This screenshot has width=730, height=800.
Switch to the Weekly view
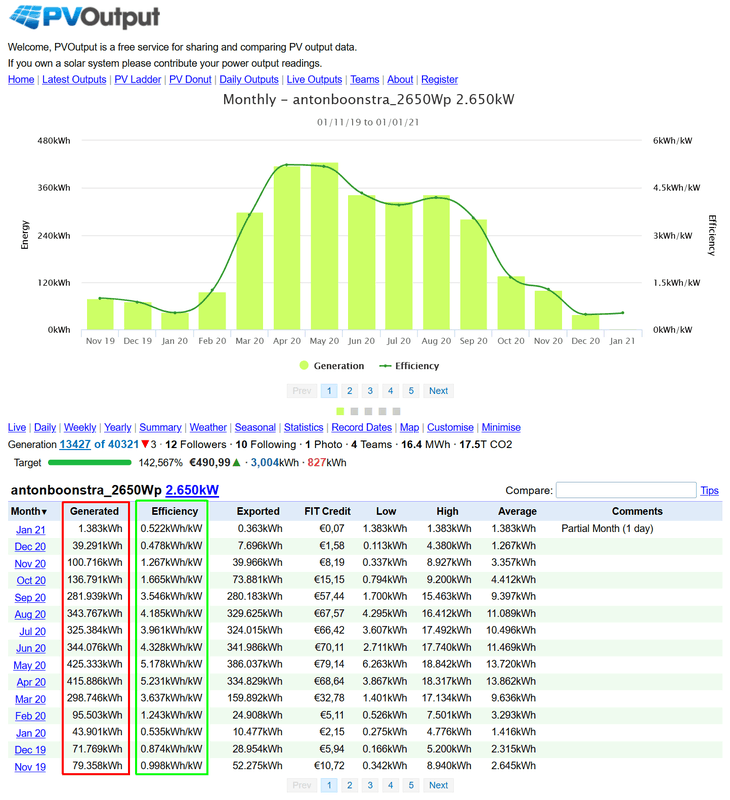click(80, 428)
